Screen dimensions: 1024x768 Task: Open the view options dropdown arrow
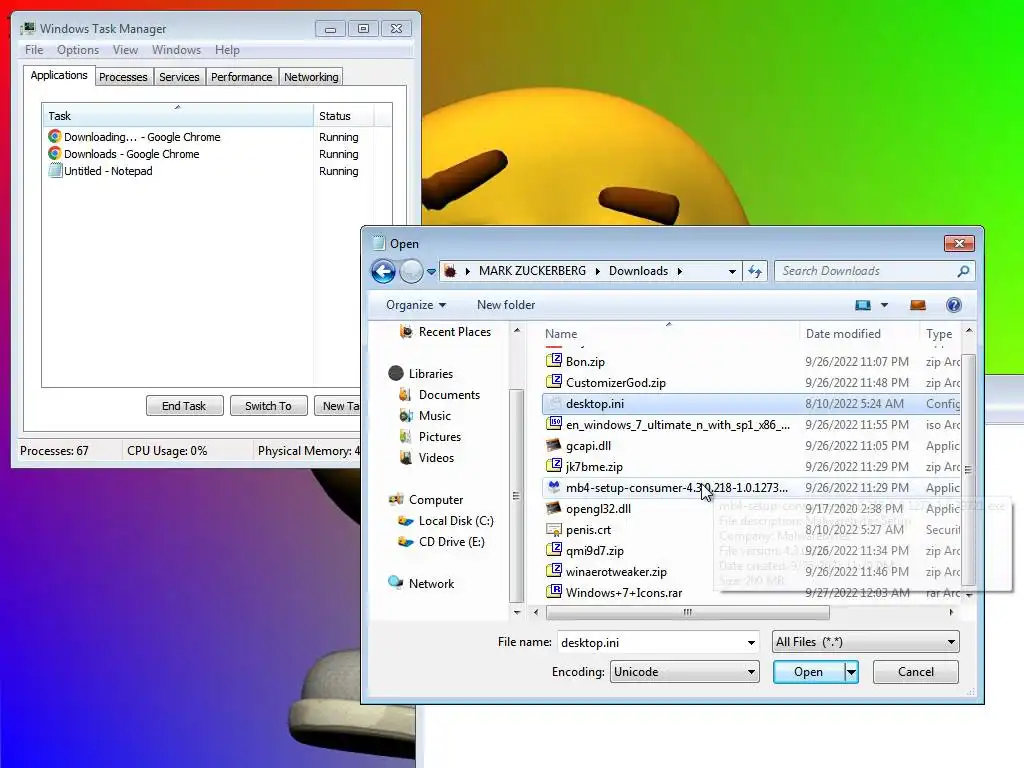(884, 305)
